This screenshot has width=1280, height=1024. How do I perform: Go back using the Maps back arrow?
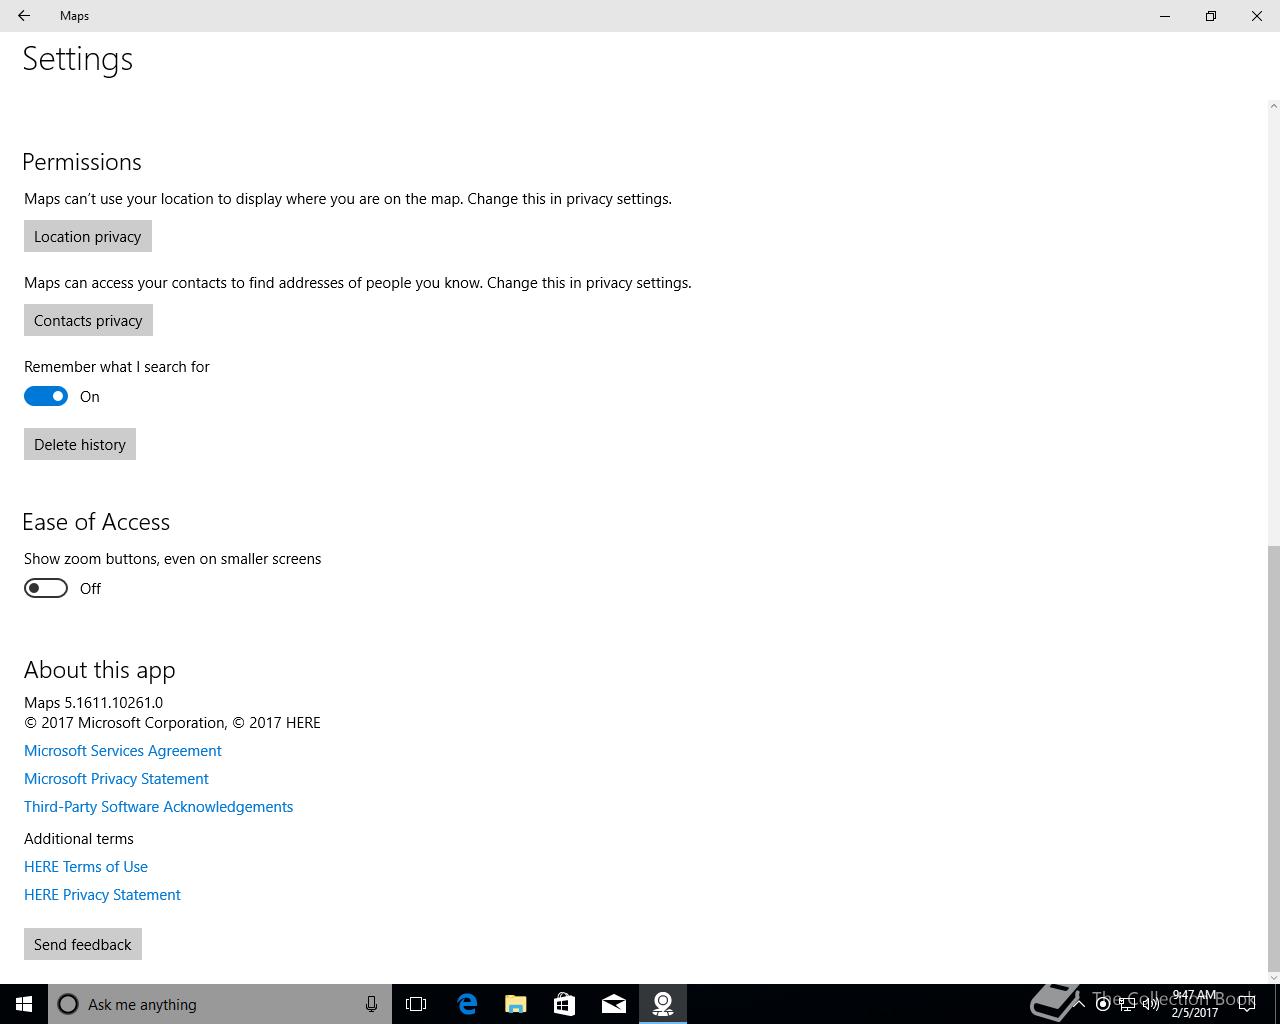click(x=24, y=16)
